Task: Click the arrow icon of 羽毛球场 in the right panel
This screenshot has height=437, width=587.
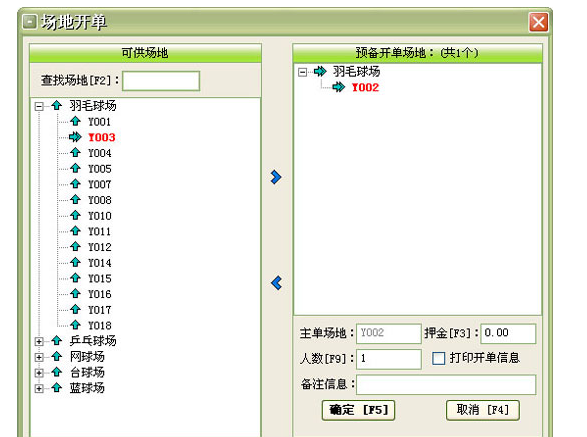Action: [320, 71]
